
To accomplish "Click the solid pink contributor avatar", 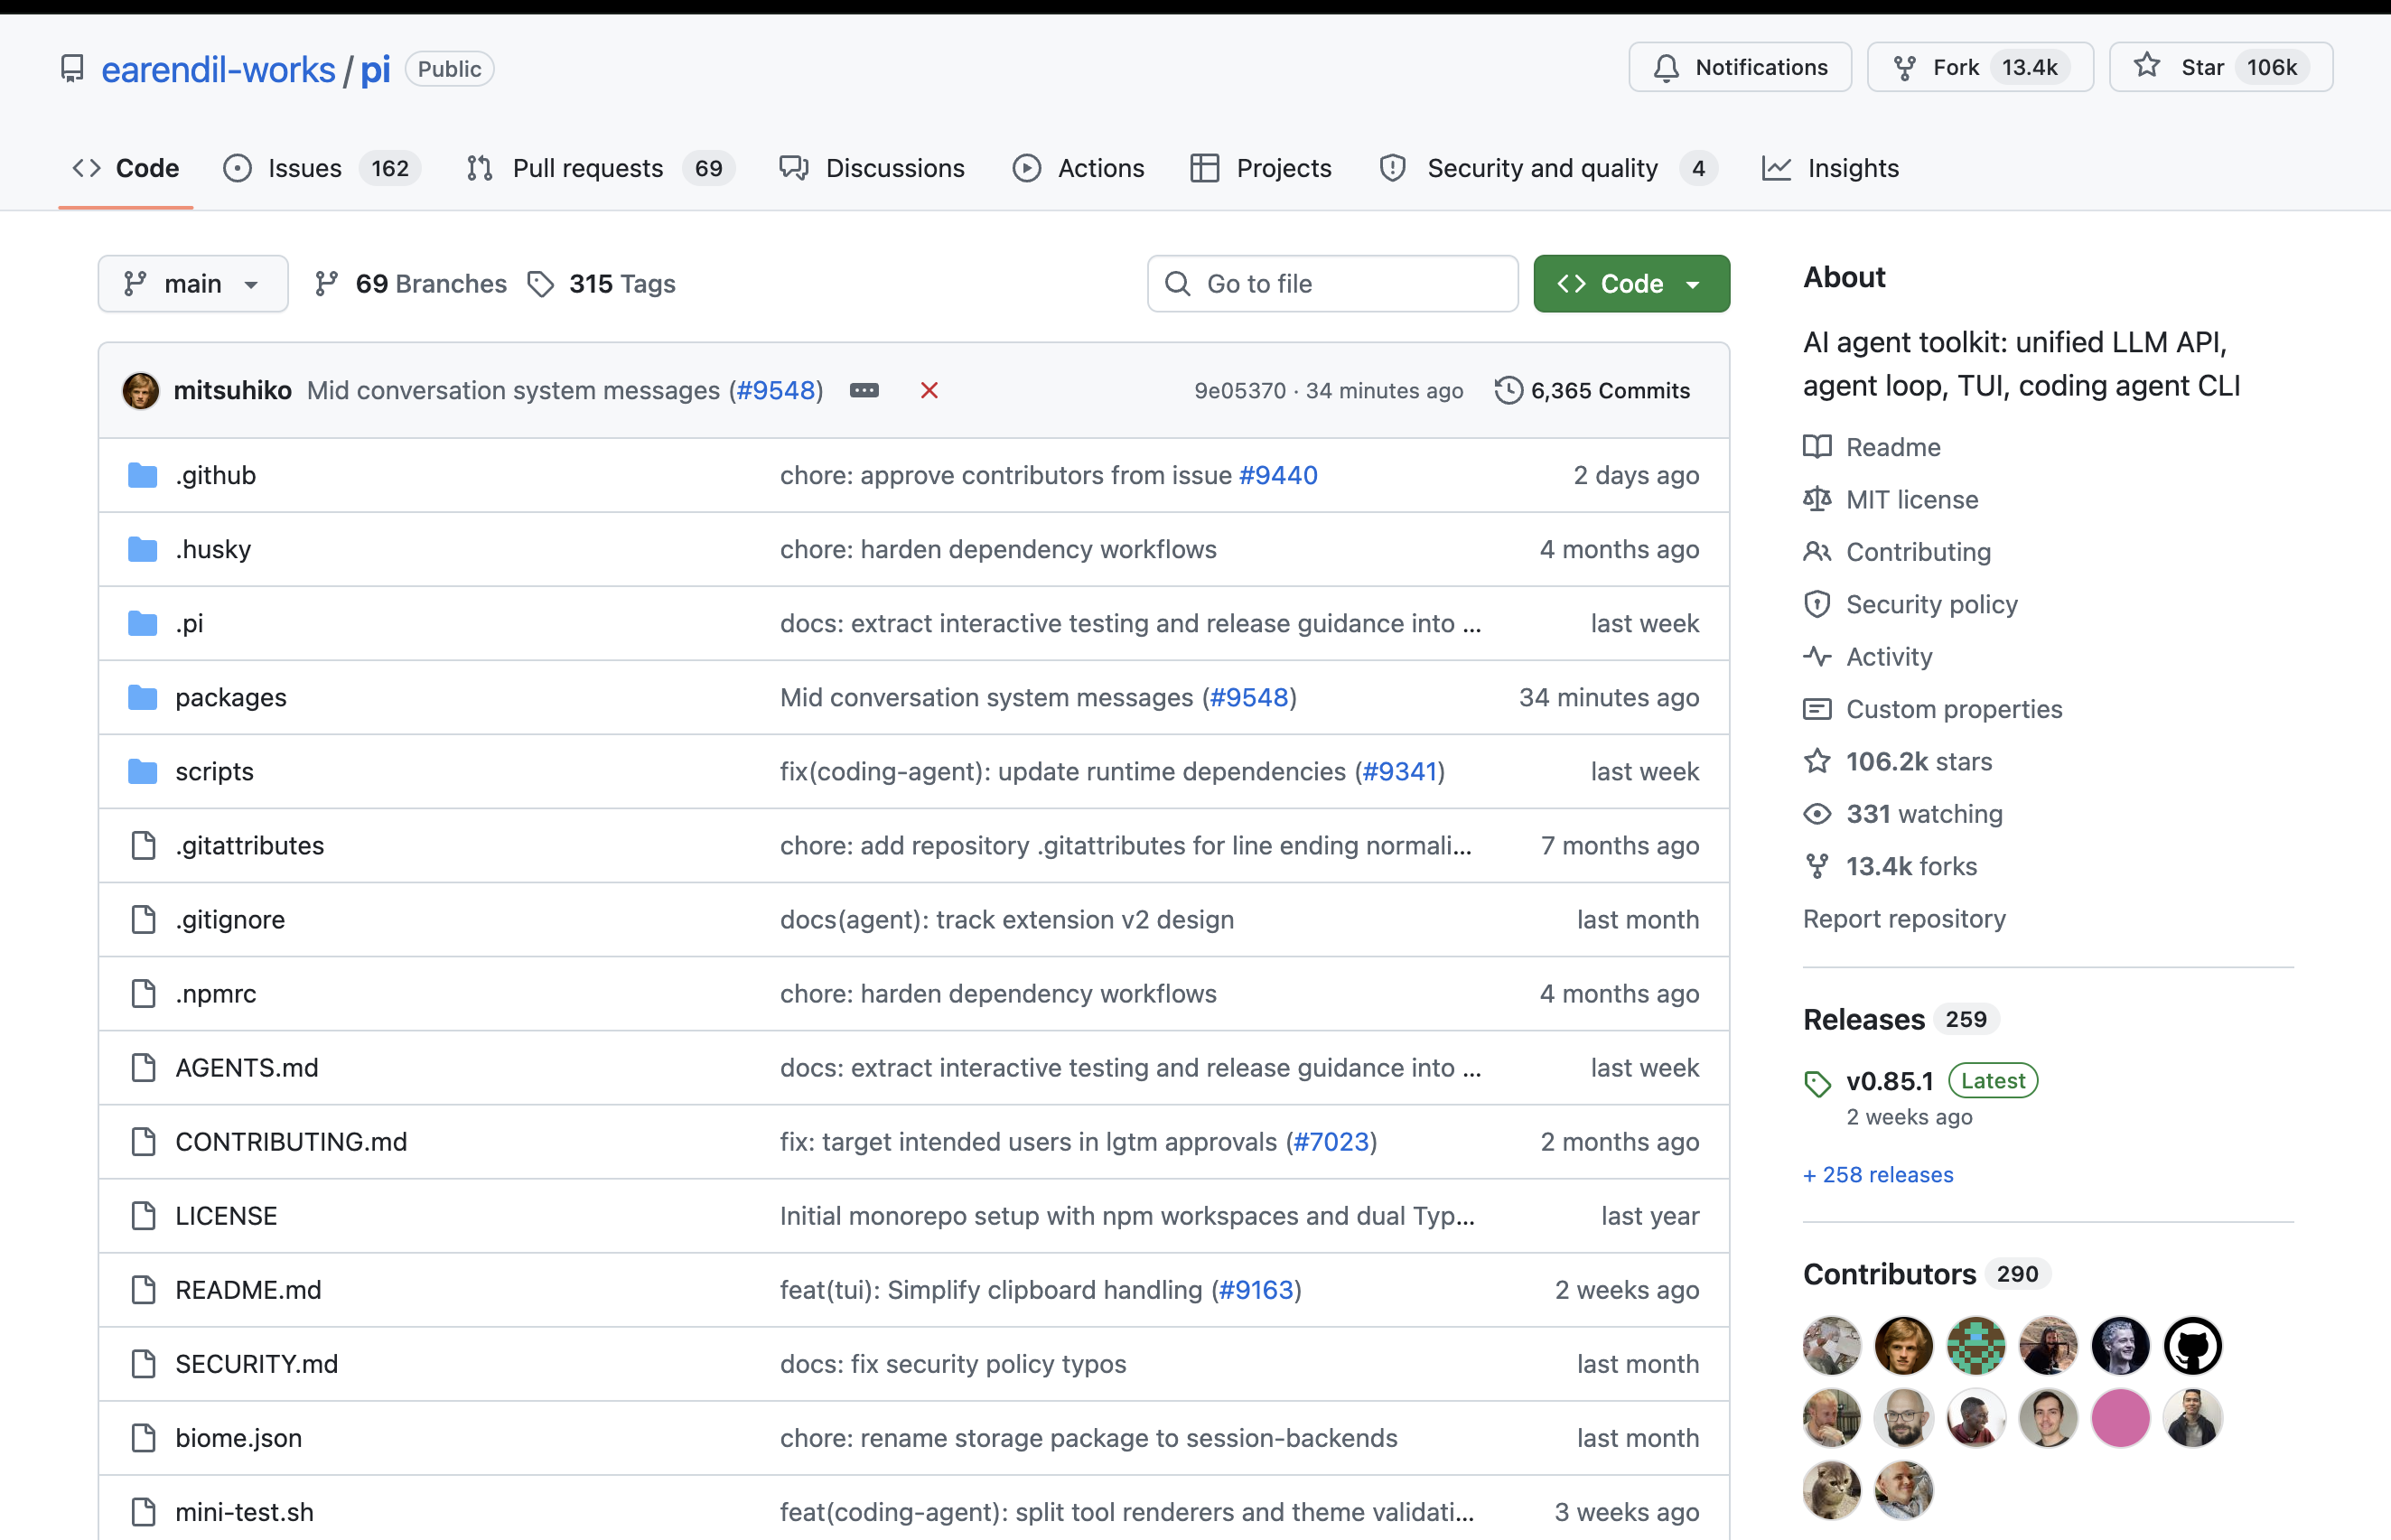I will [x=2120, y=1417].
